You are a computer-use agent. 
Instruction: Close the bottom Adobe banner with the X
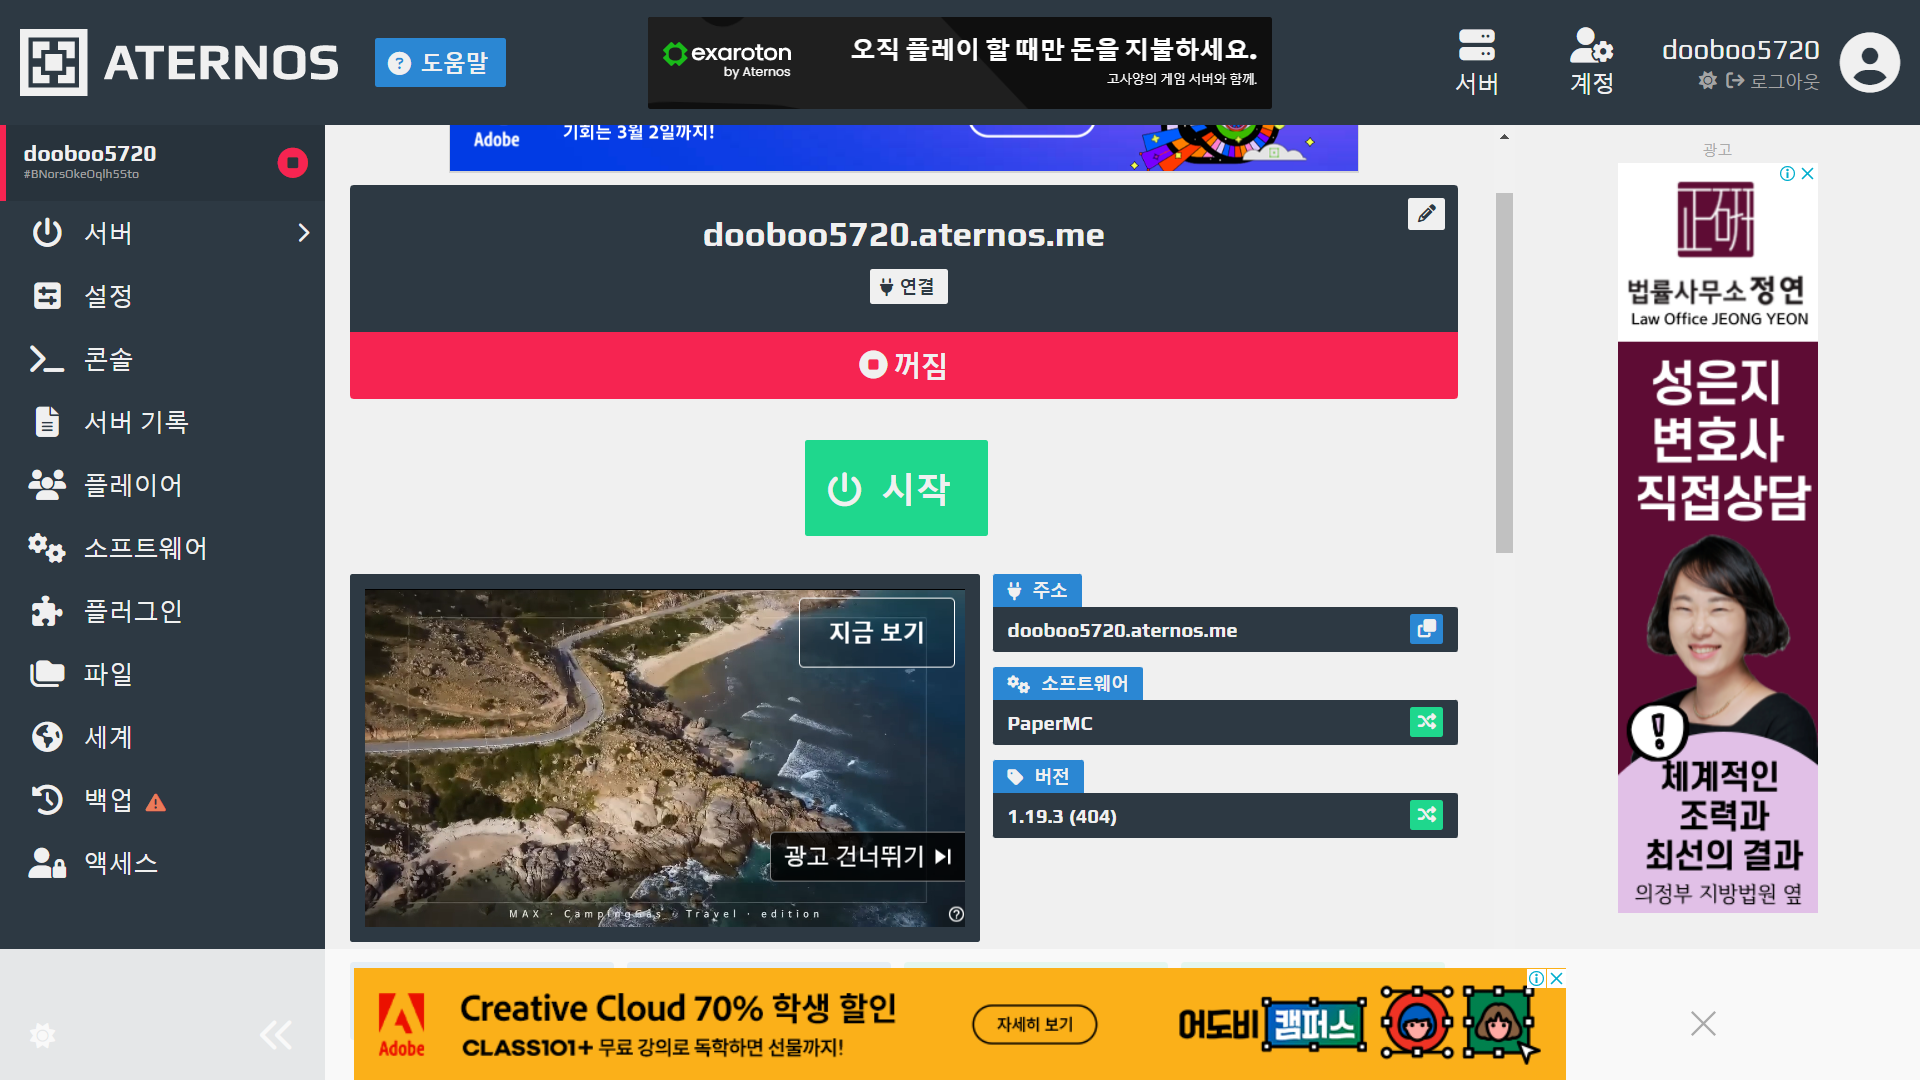(x=1703, y=1023)
